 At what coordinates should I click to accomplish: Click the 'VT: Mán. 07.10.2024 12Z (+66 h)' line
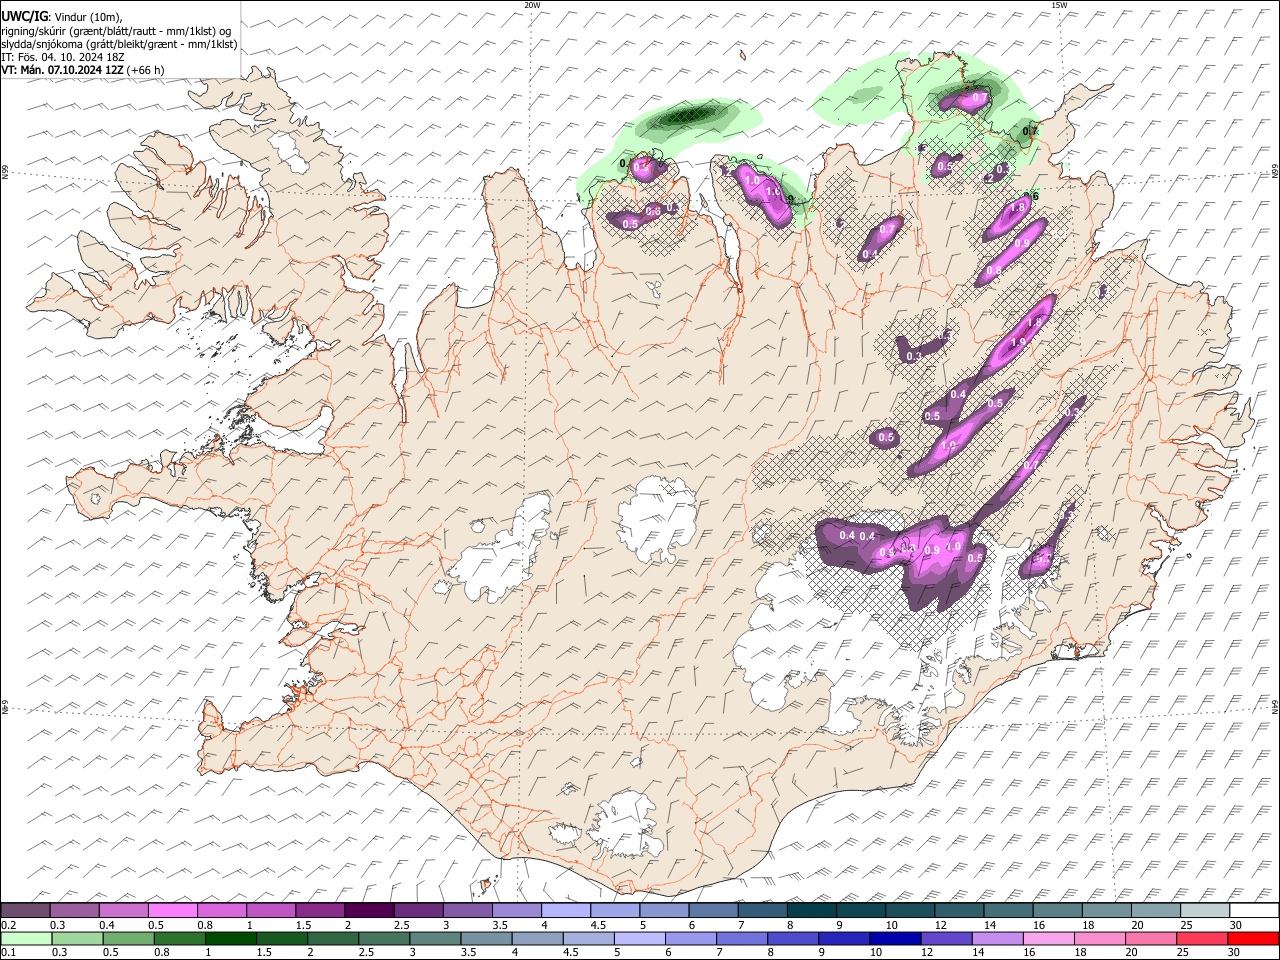83,70
